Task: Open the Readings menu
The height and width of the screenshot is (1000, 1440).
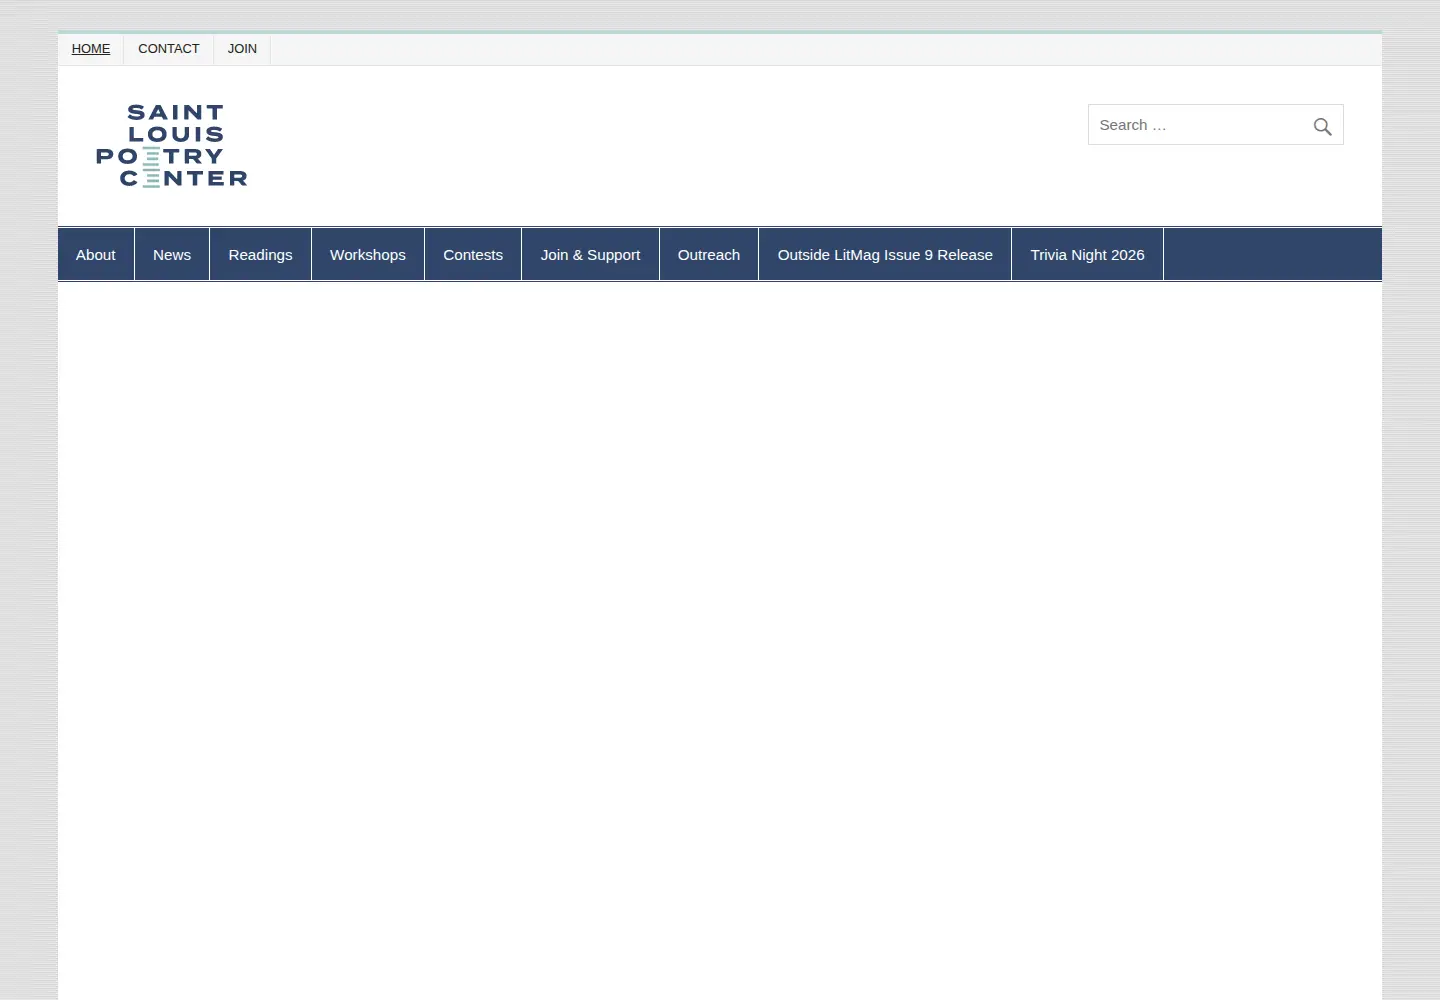Action: [x=260, y=255]
